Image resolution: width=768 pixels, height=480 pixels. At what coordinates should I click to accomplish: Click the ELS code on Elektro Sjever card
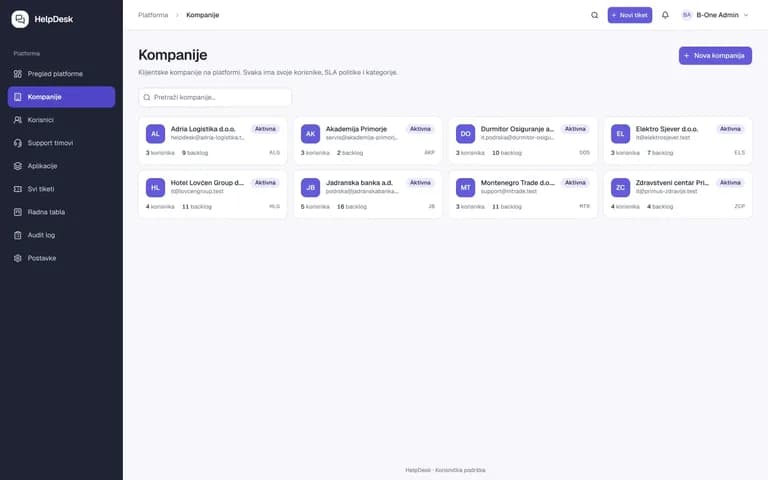coord(740,153)
